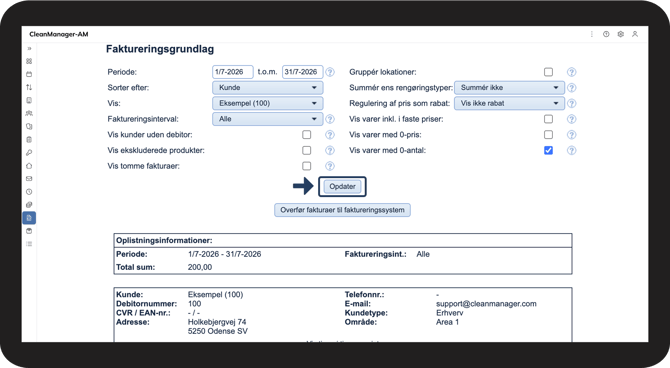Viewport: 670px width, 368px height.
Task: Click the CleanManager-AM title
Action: tap(59, 34)
